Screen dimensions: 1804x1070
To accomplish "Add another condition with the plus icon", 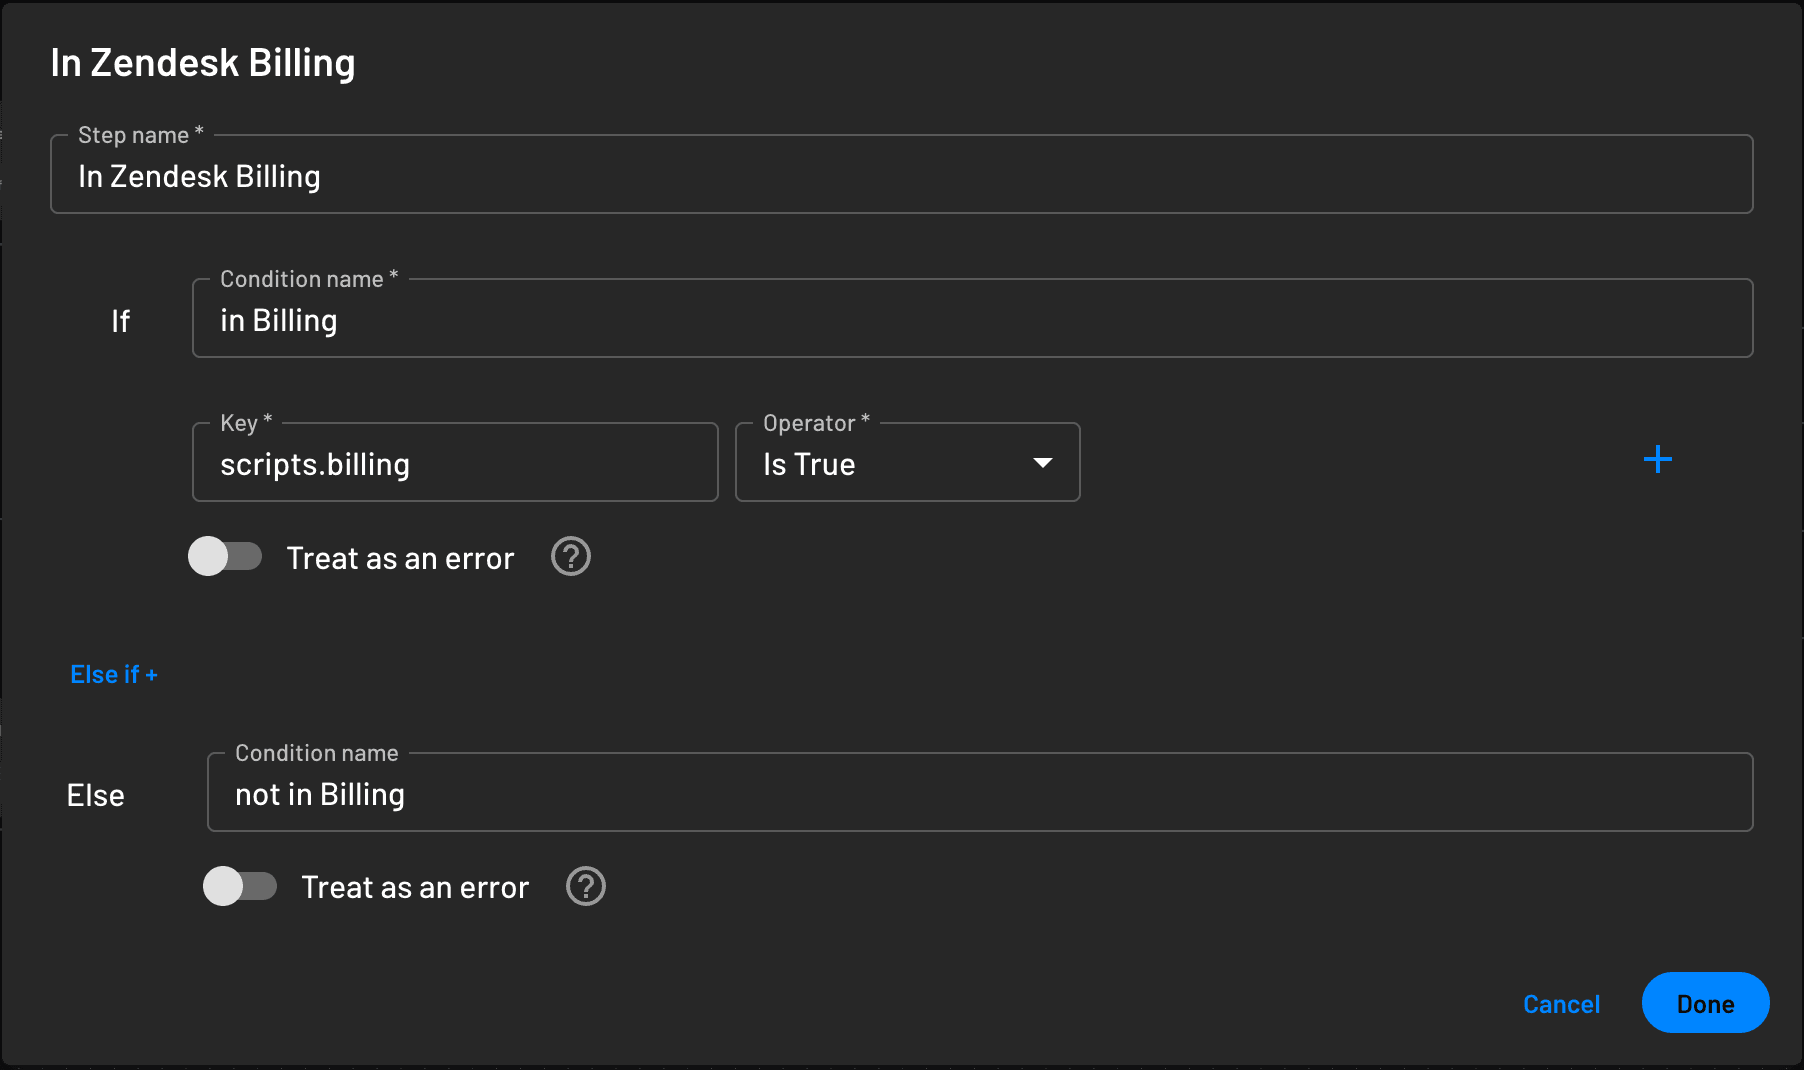I will (x=1657, y=459).
